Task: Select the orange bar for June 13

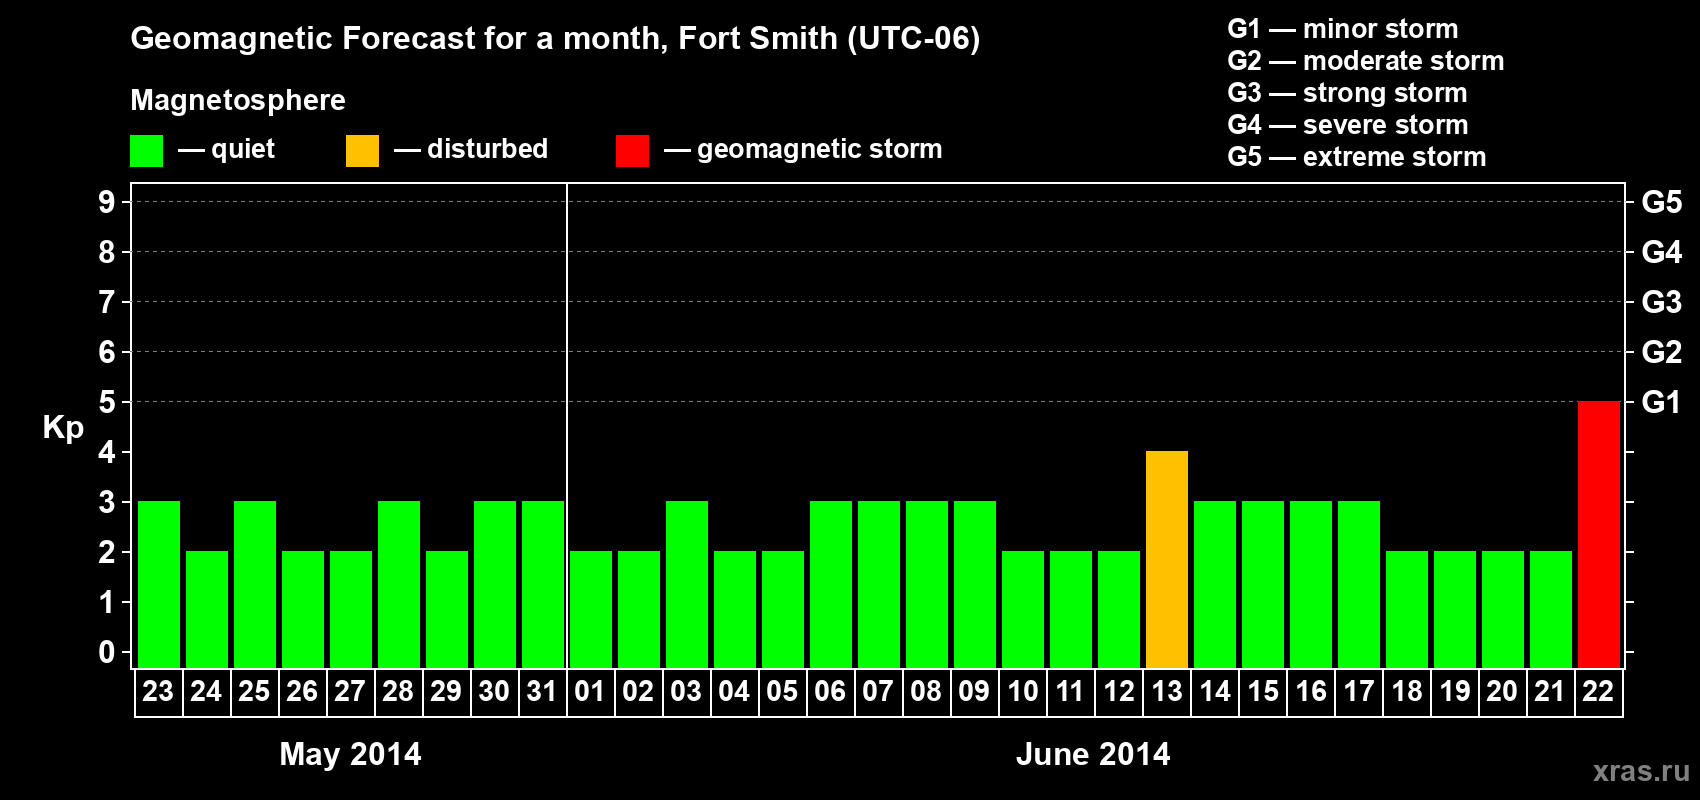Action: point(1166,559)
